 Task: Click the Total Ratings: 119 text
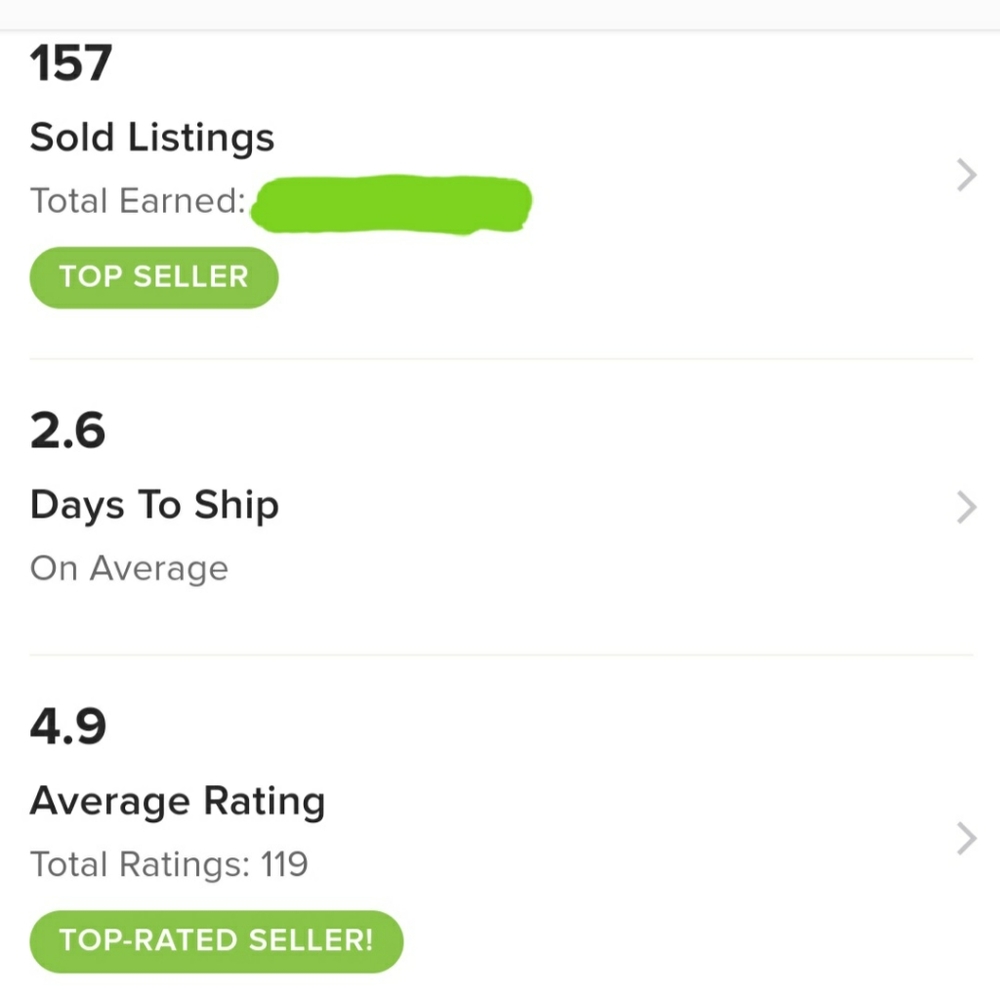point(169,863)
